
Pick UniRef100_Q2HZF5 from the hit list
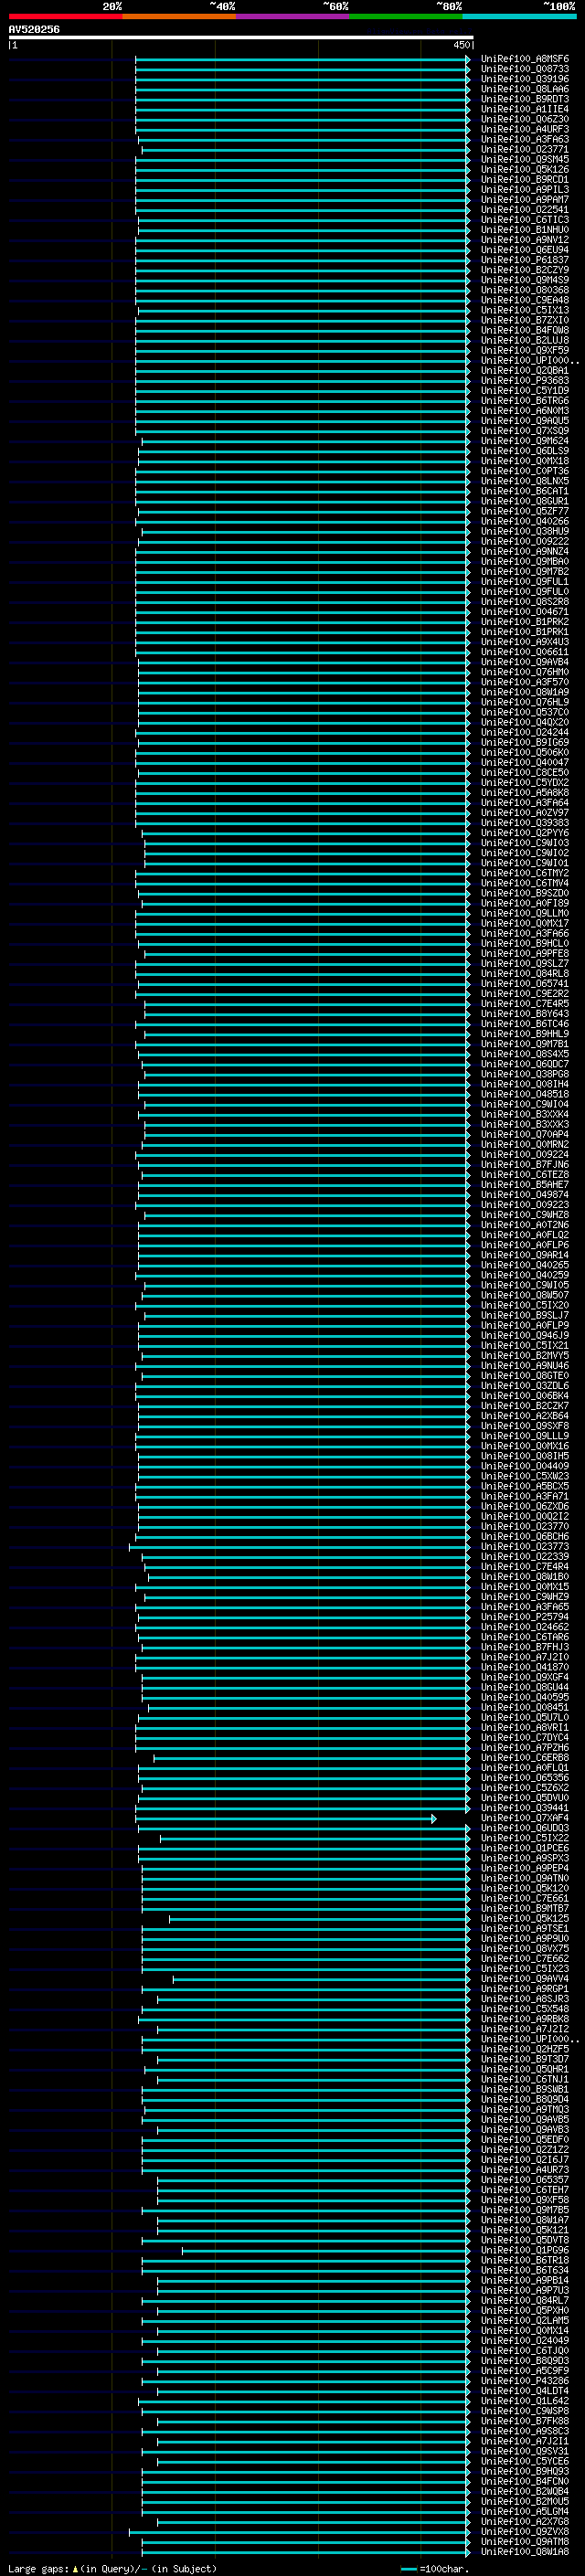(524, 2049)
